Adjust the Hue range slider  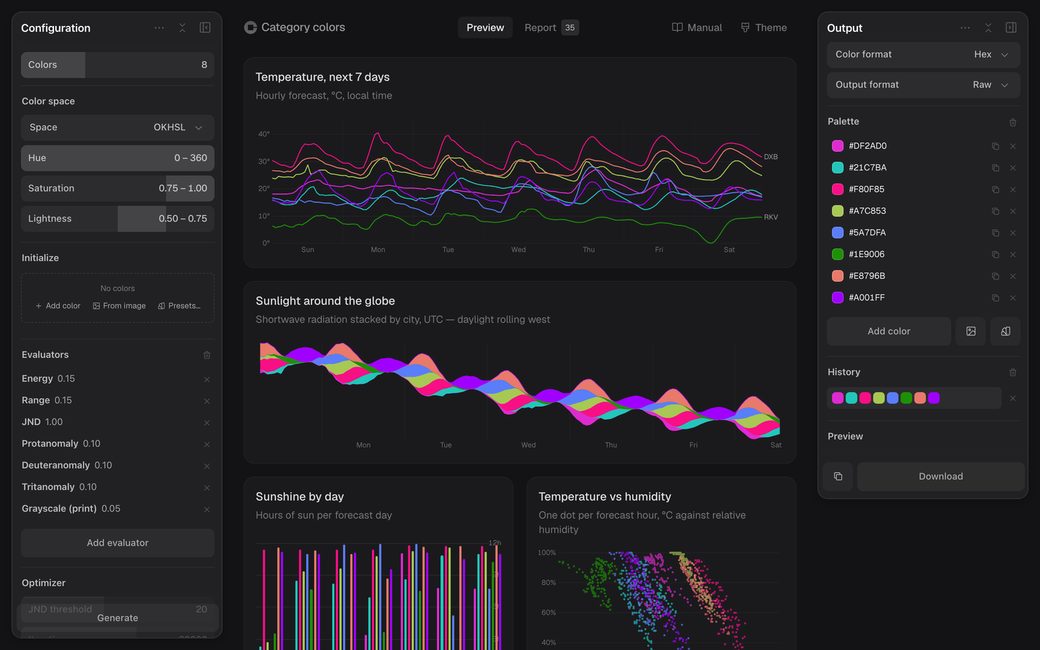click(x=117, y=158)
